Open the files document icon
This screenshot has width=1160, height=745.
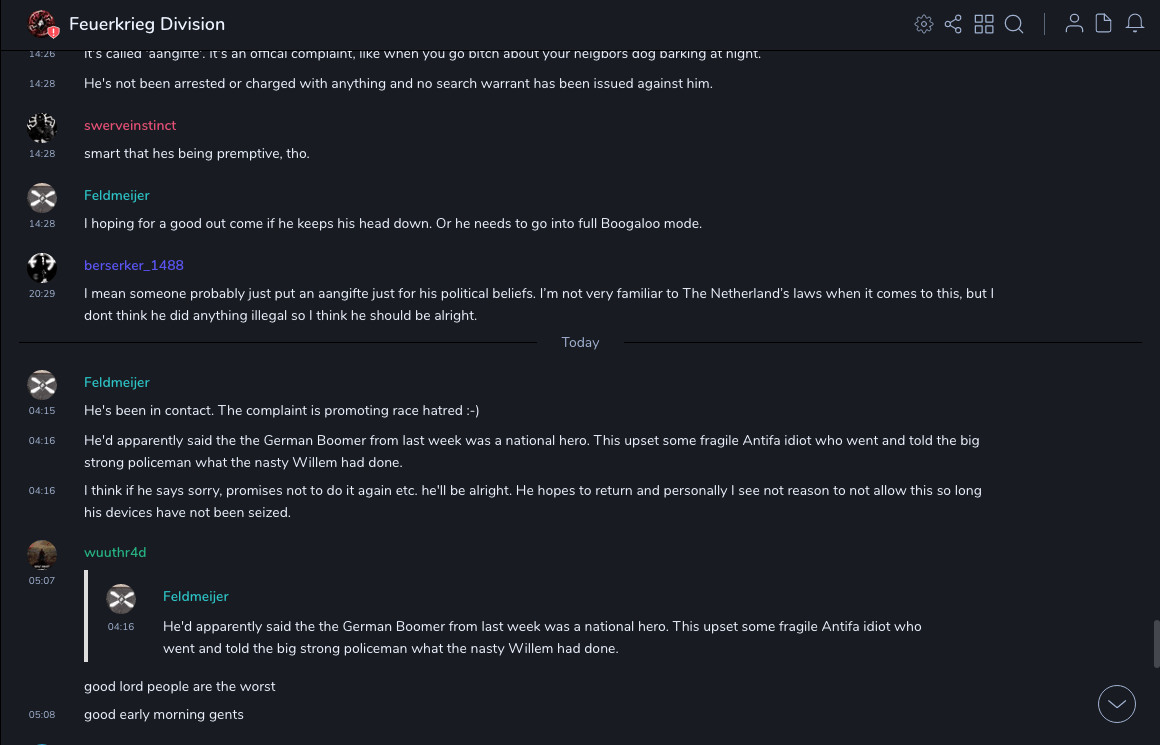[1104, 24]
